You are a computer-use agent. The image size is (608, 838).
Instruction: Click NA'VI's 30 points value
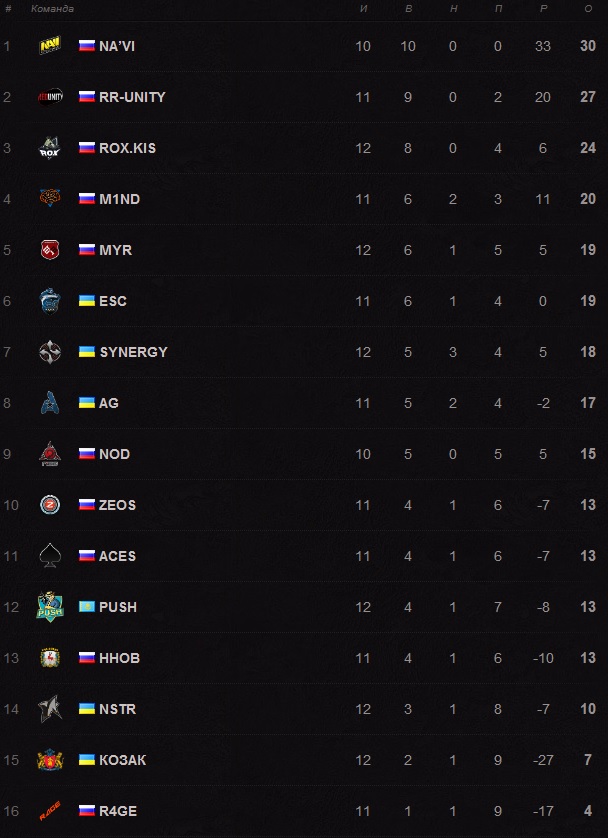click(587, 46)
